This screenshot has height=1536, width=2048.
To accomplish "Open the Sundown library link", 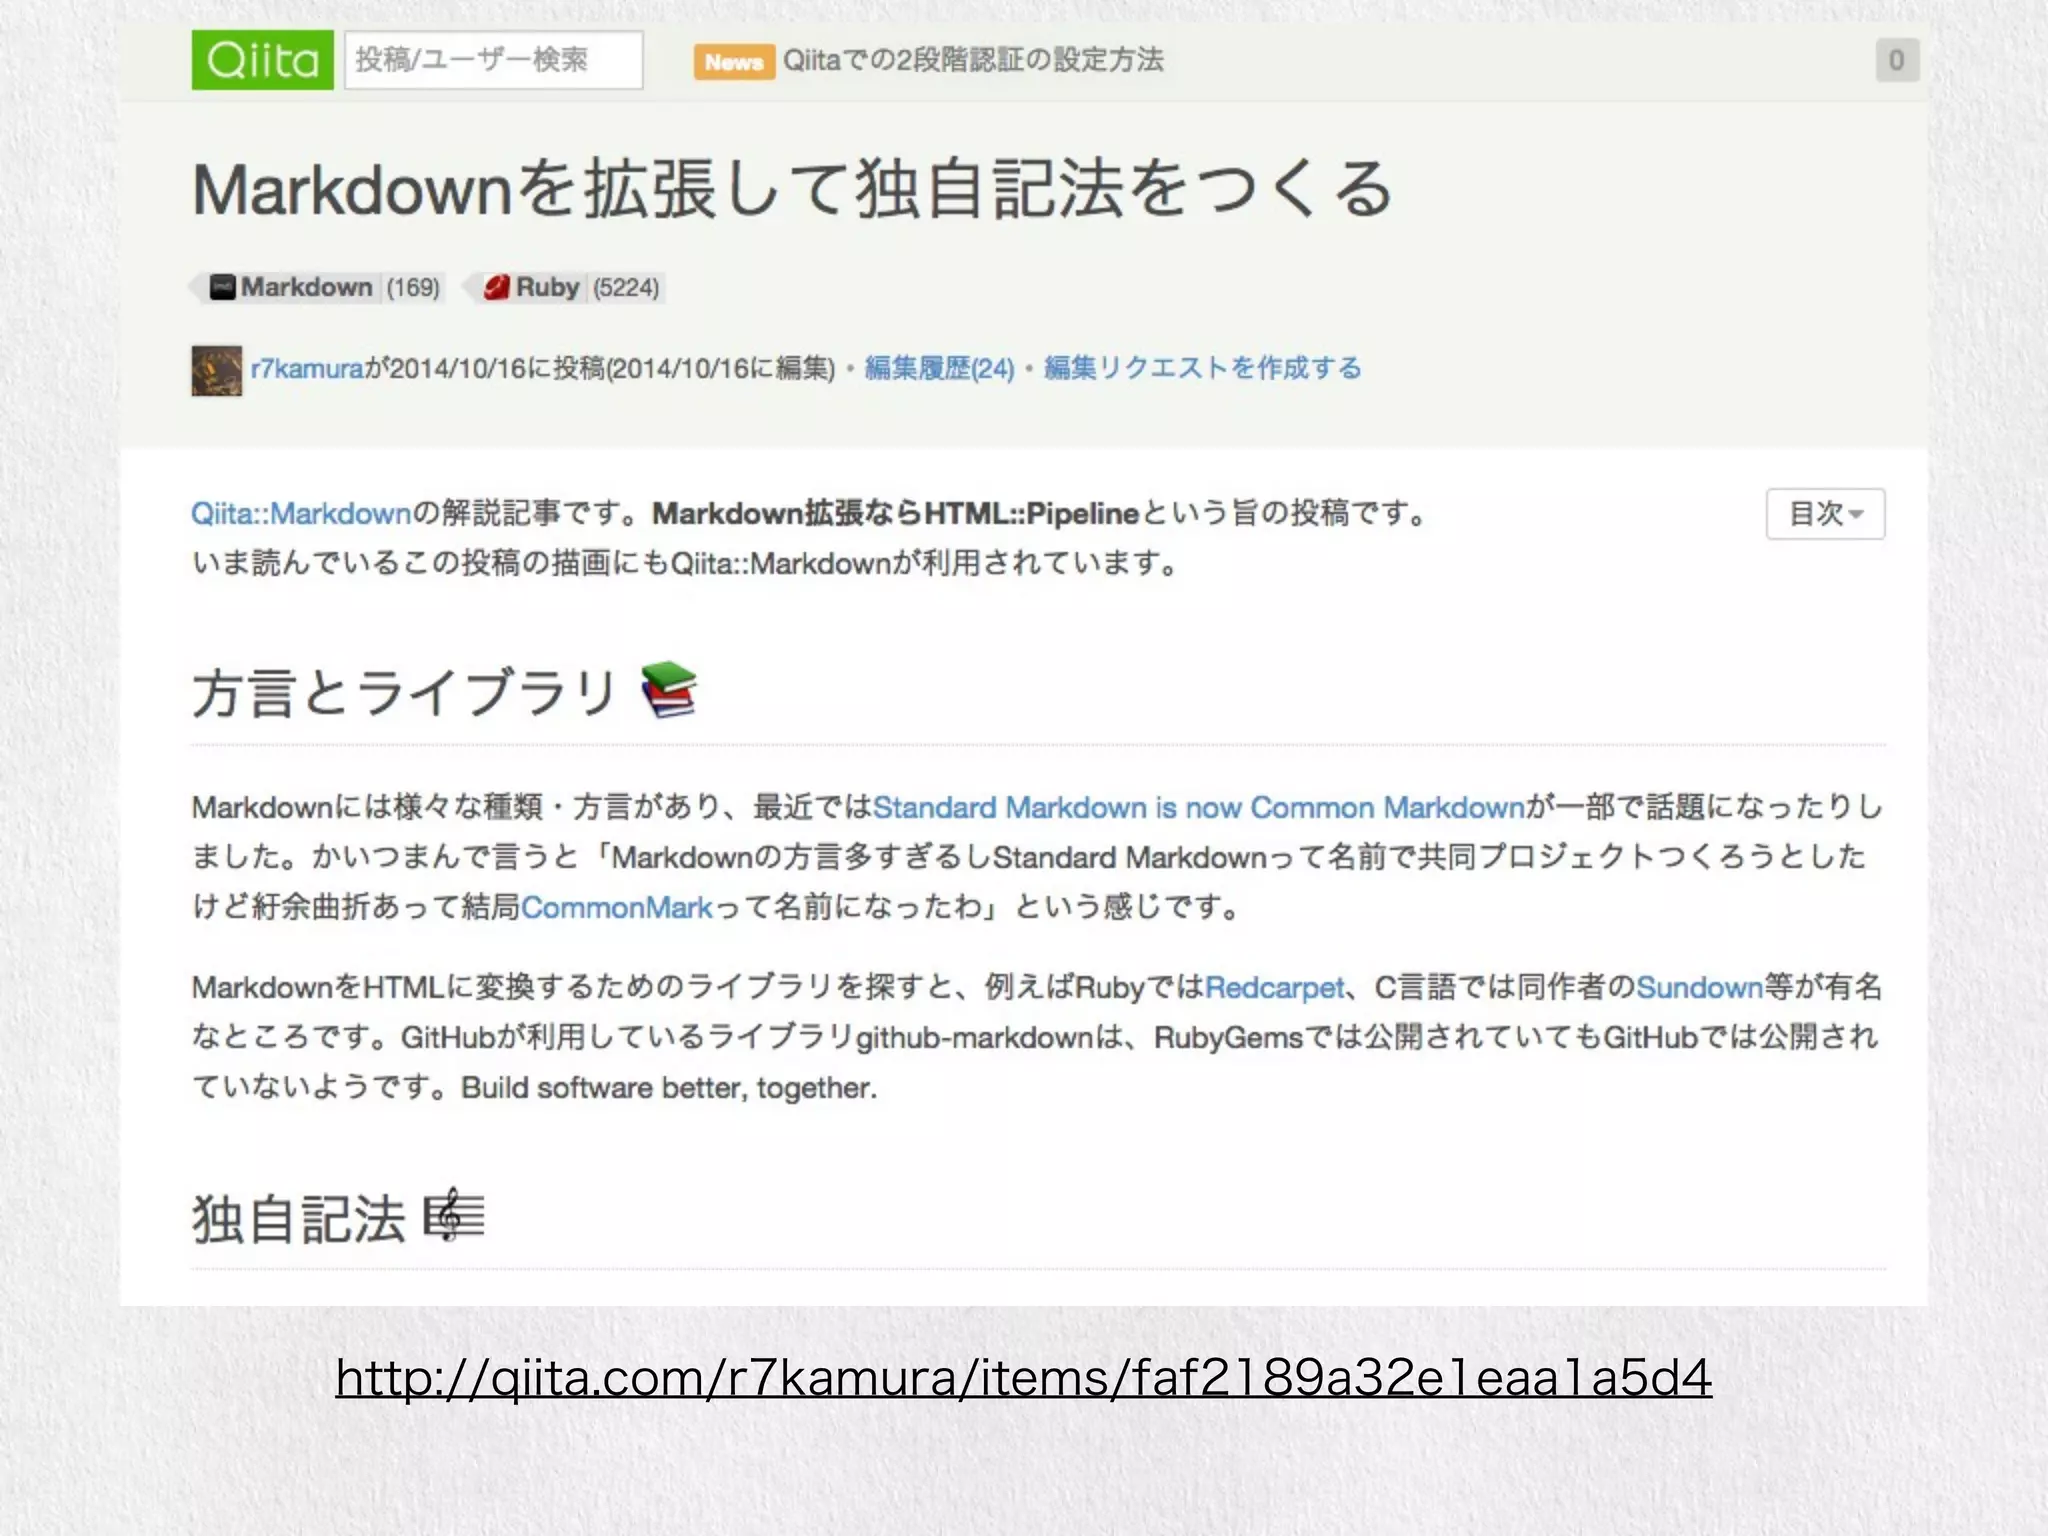I will click(1699, 988).
